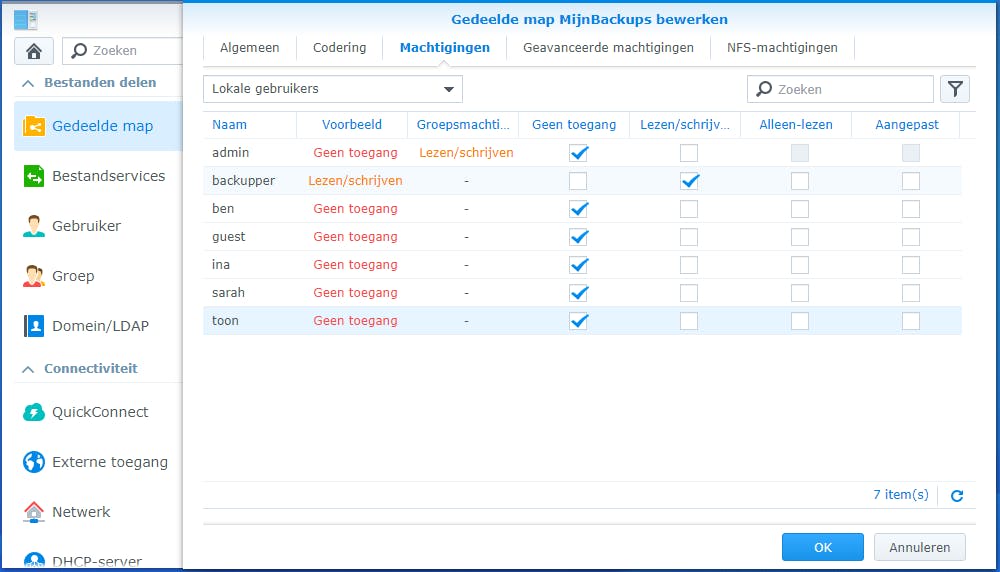The image size is (1000, 572).
Task: Open the Groep icon in sidebar
Action: (34, 276)
